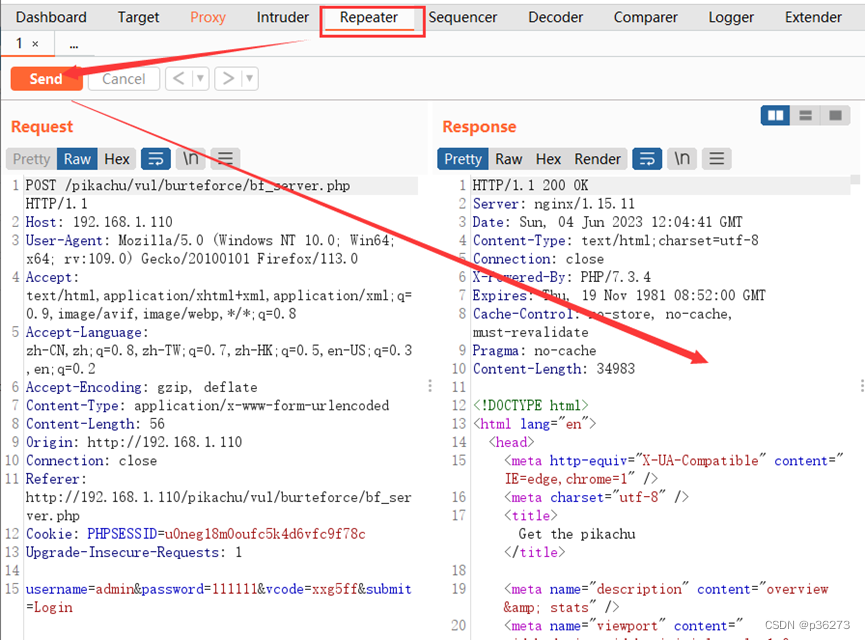
Task: Click the HTTP/1.1 200 OK status line
Action: pyautogui.click(x=530, y=185)
